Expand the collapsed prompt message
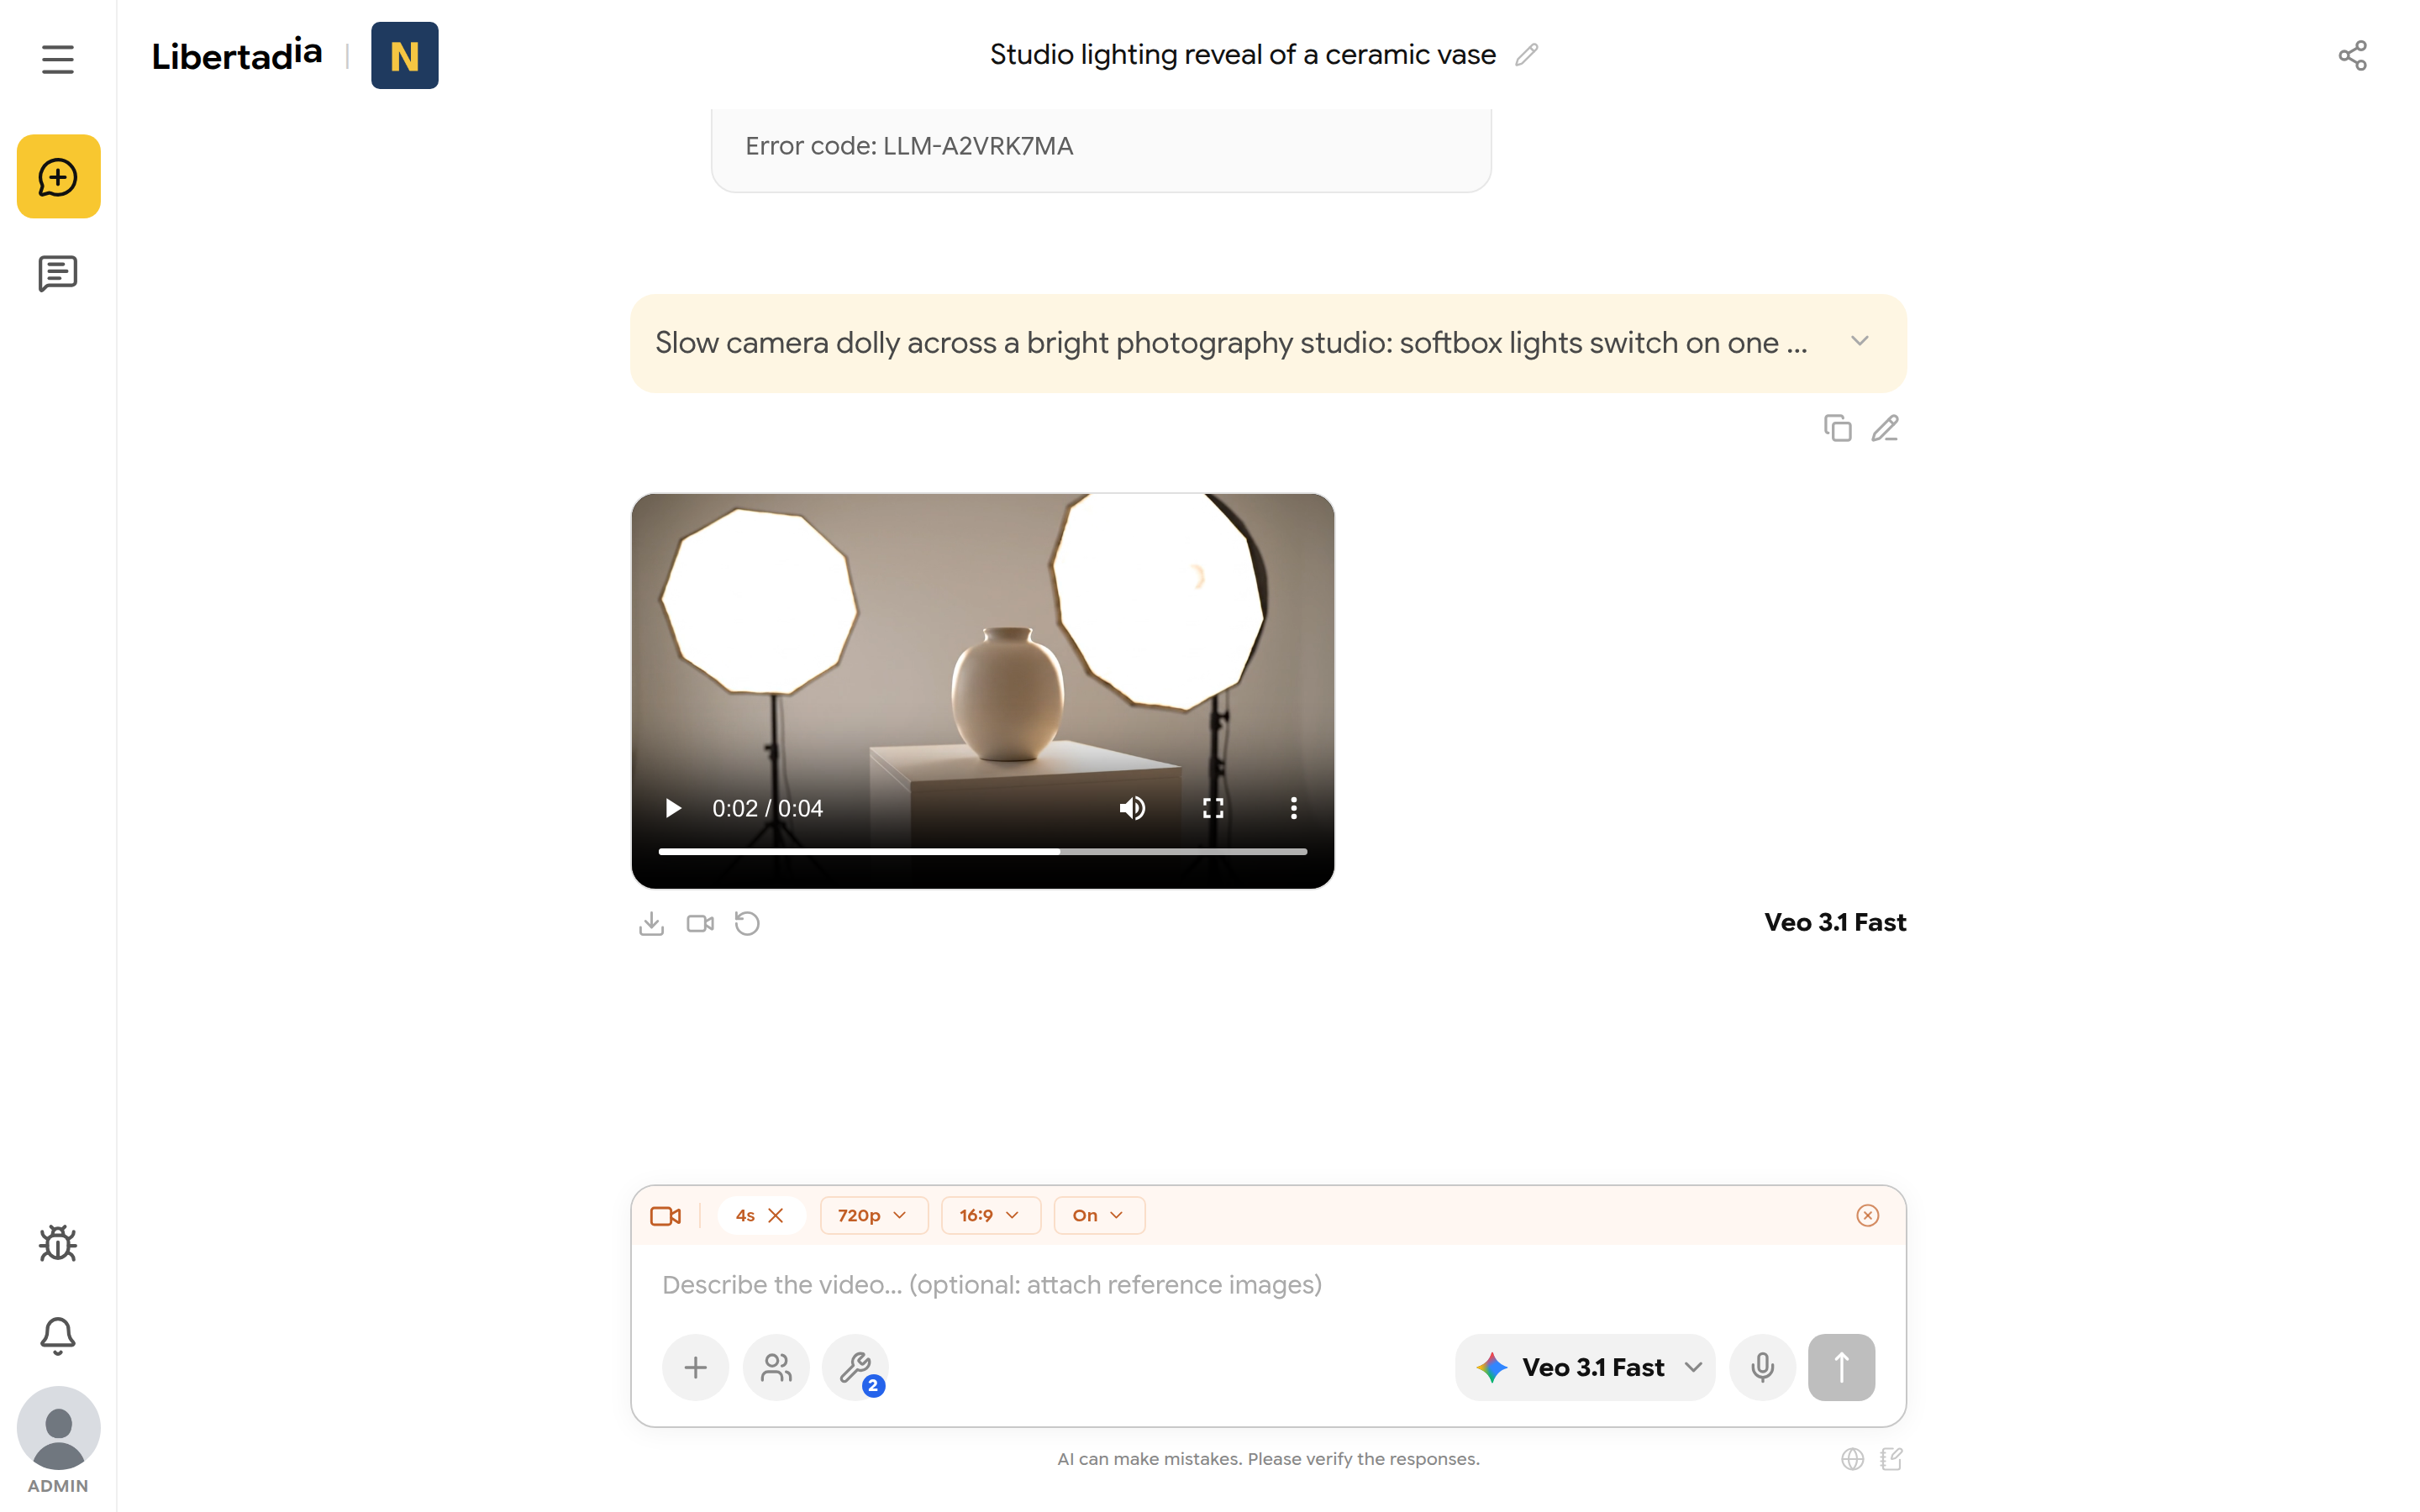Screen dimensions: 2420x1512 click(1859, 341)
